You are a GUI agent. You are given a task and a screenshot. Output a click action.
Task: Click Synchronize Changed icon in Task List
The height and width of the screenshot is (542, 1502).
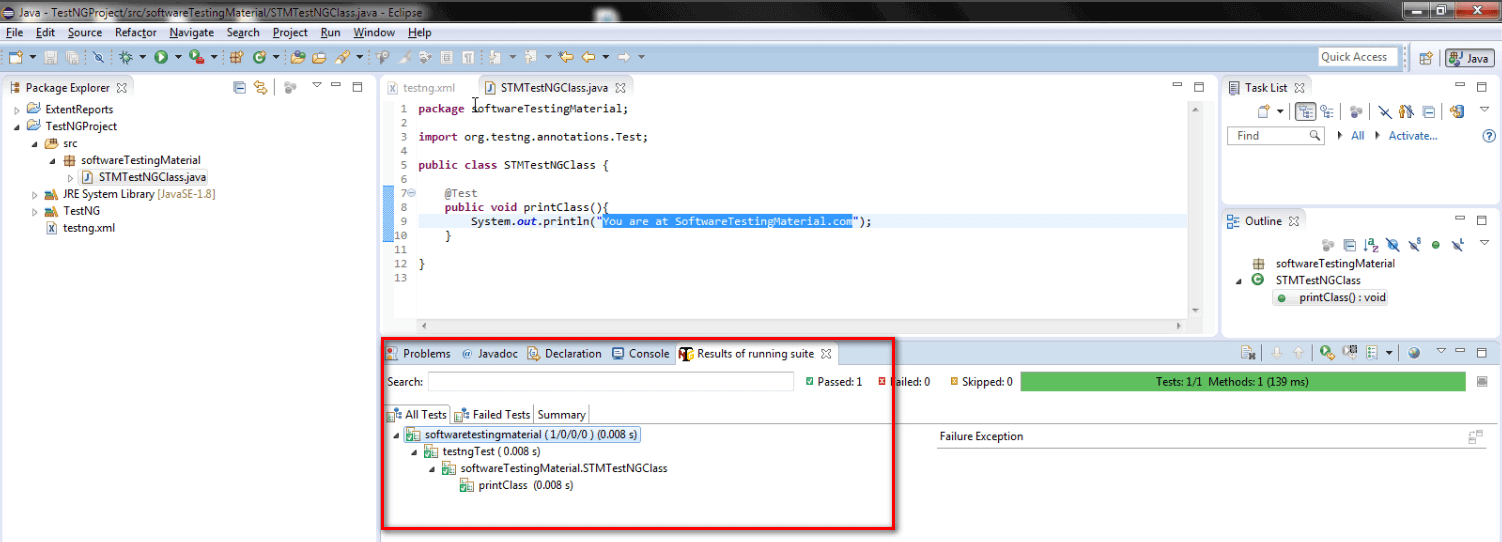tap(1456, 111)
